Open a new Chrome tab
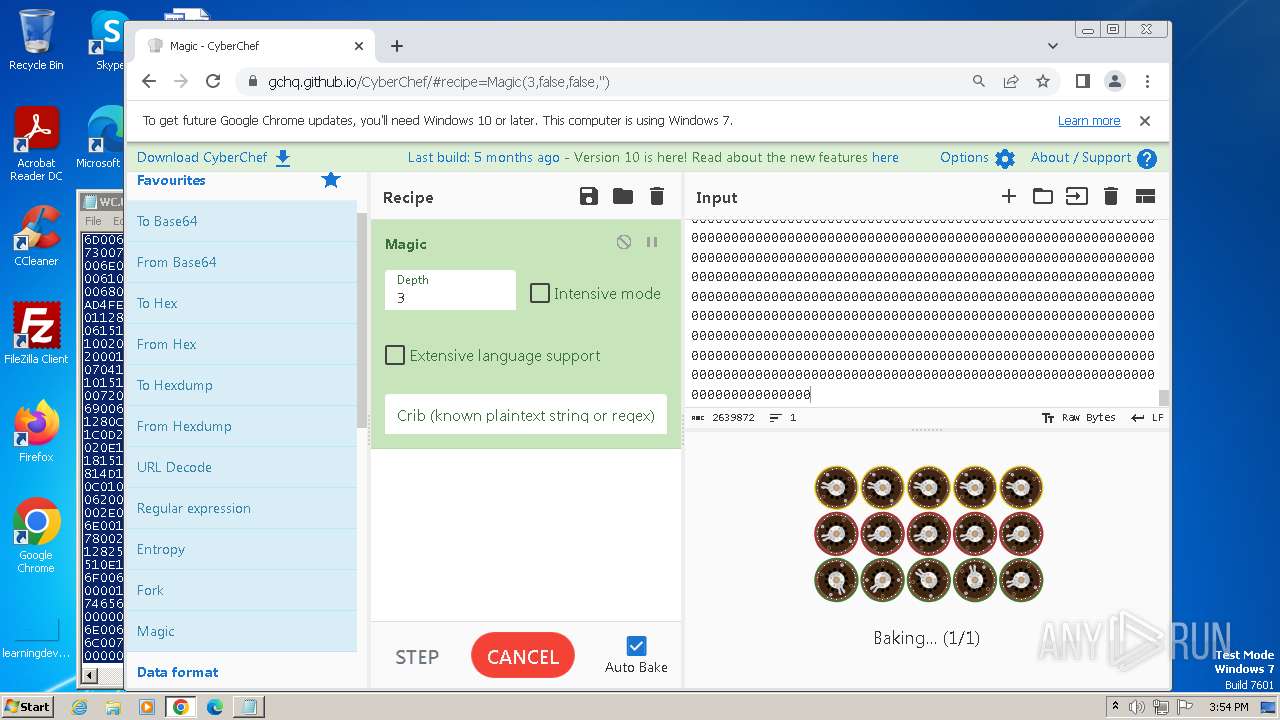Screen dimensions: 1280x720 pos(397,46)
